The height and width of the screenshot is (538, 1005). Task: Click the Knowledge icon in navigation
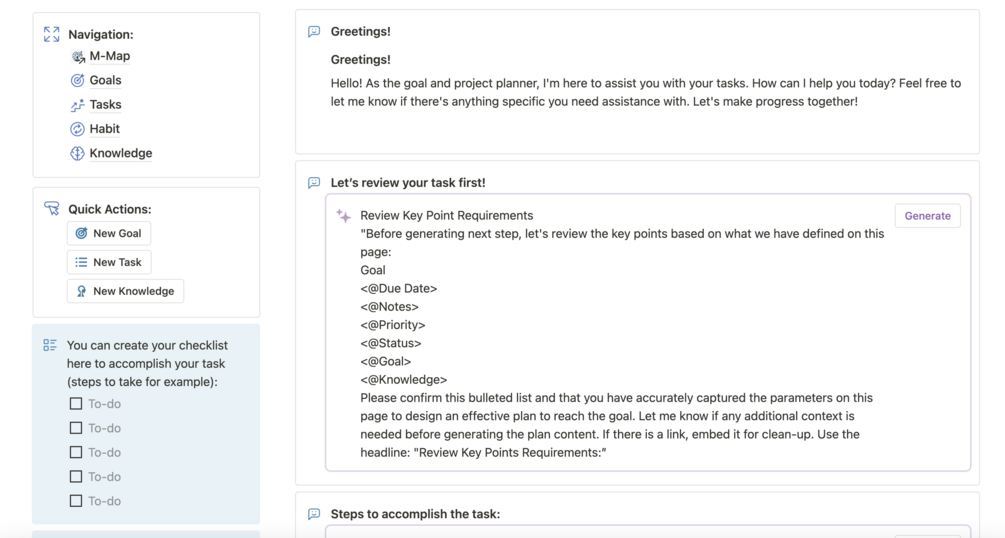pyautogui.click(x=77, y=153)
